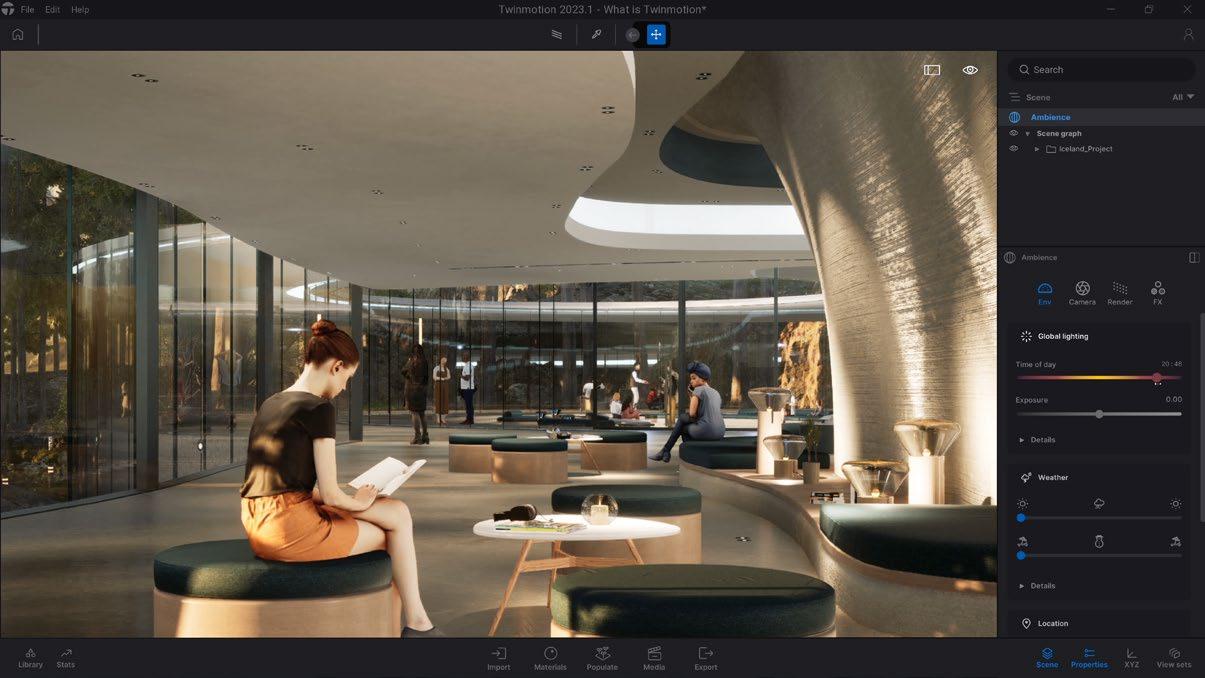
Task: Click the back arrow circle button
Action: pos(632,35)
